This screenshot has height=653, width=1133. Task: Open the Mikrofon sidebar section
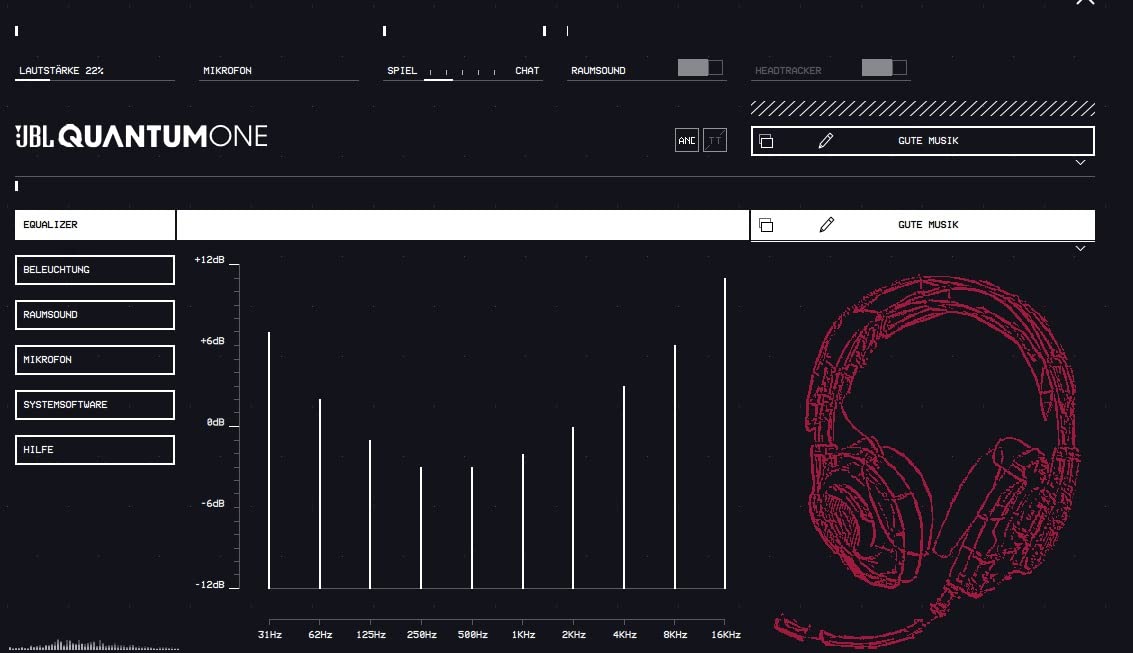(95, 359)
